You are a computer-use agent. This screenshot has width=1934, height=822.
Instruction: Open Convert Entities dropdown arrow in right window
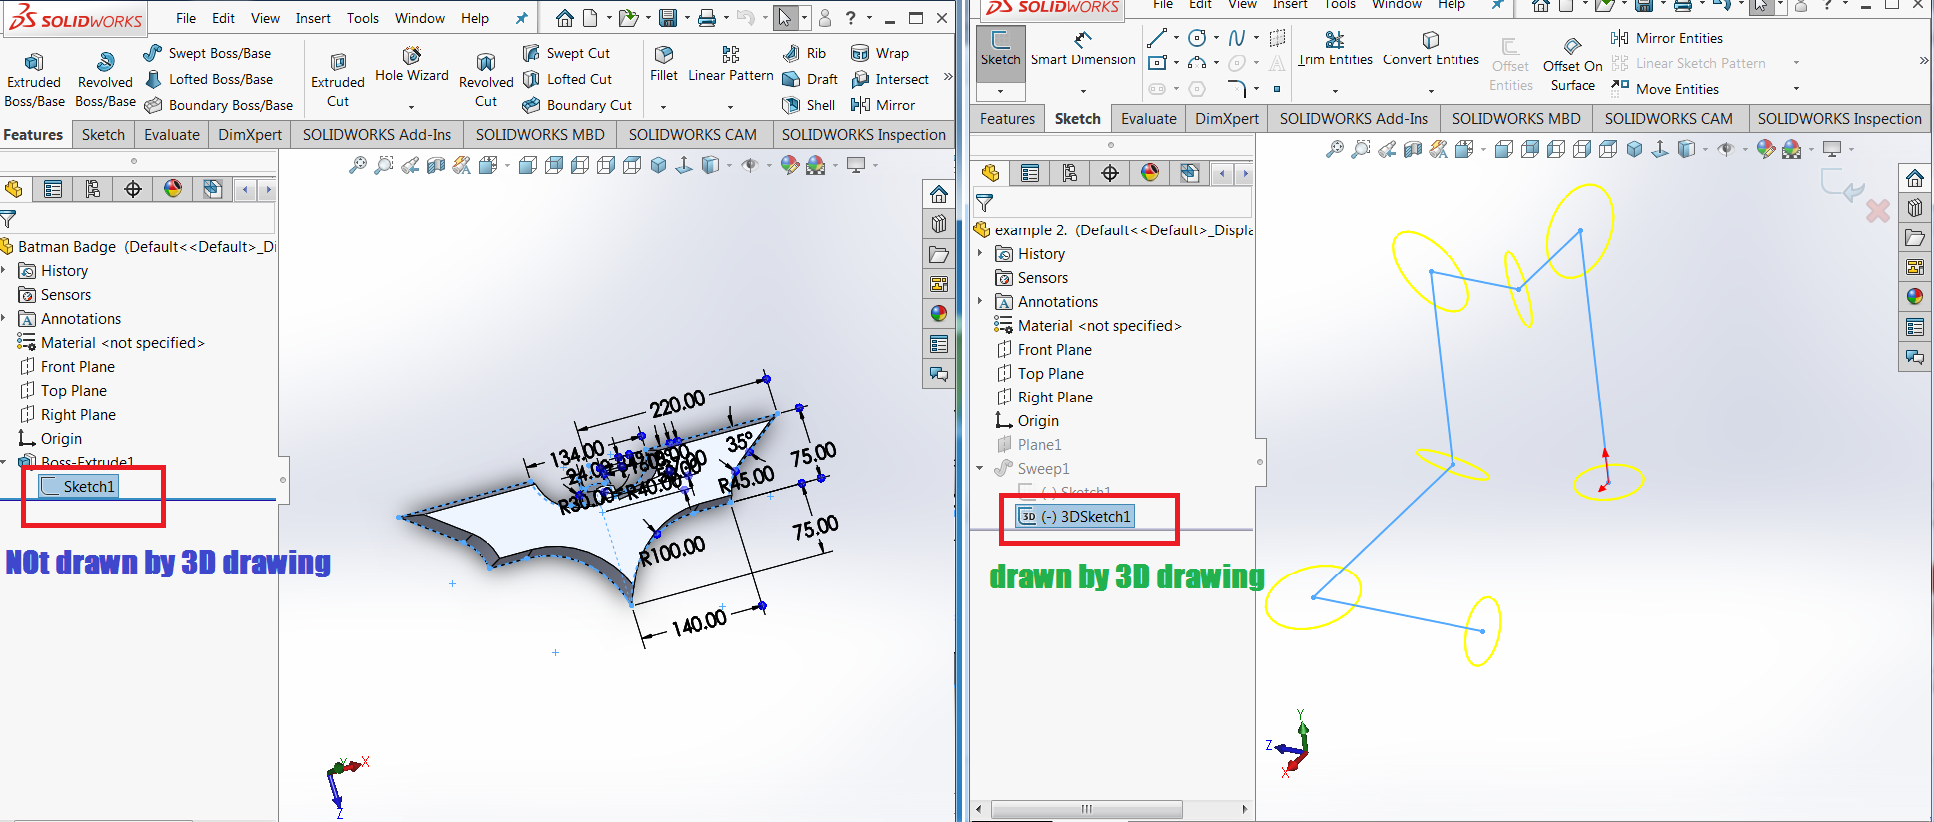[x=1431, y=91]
